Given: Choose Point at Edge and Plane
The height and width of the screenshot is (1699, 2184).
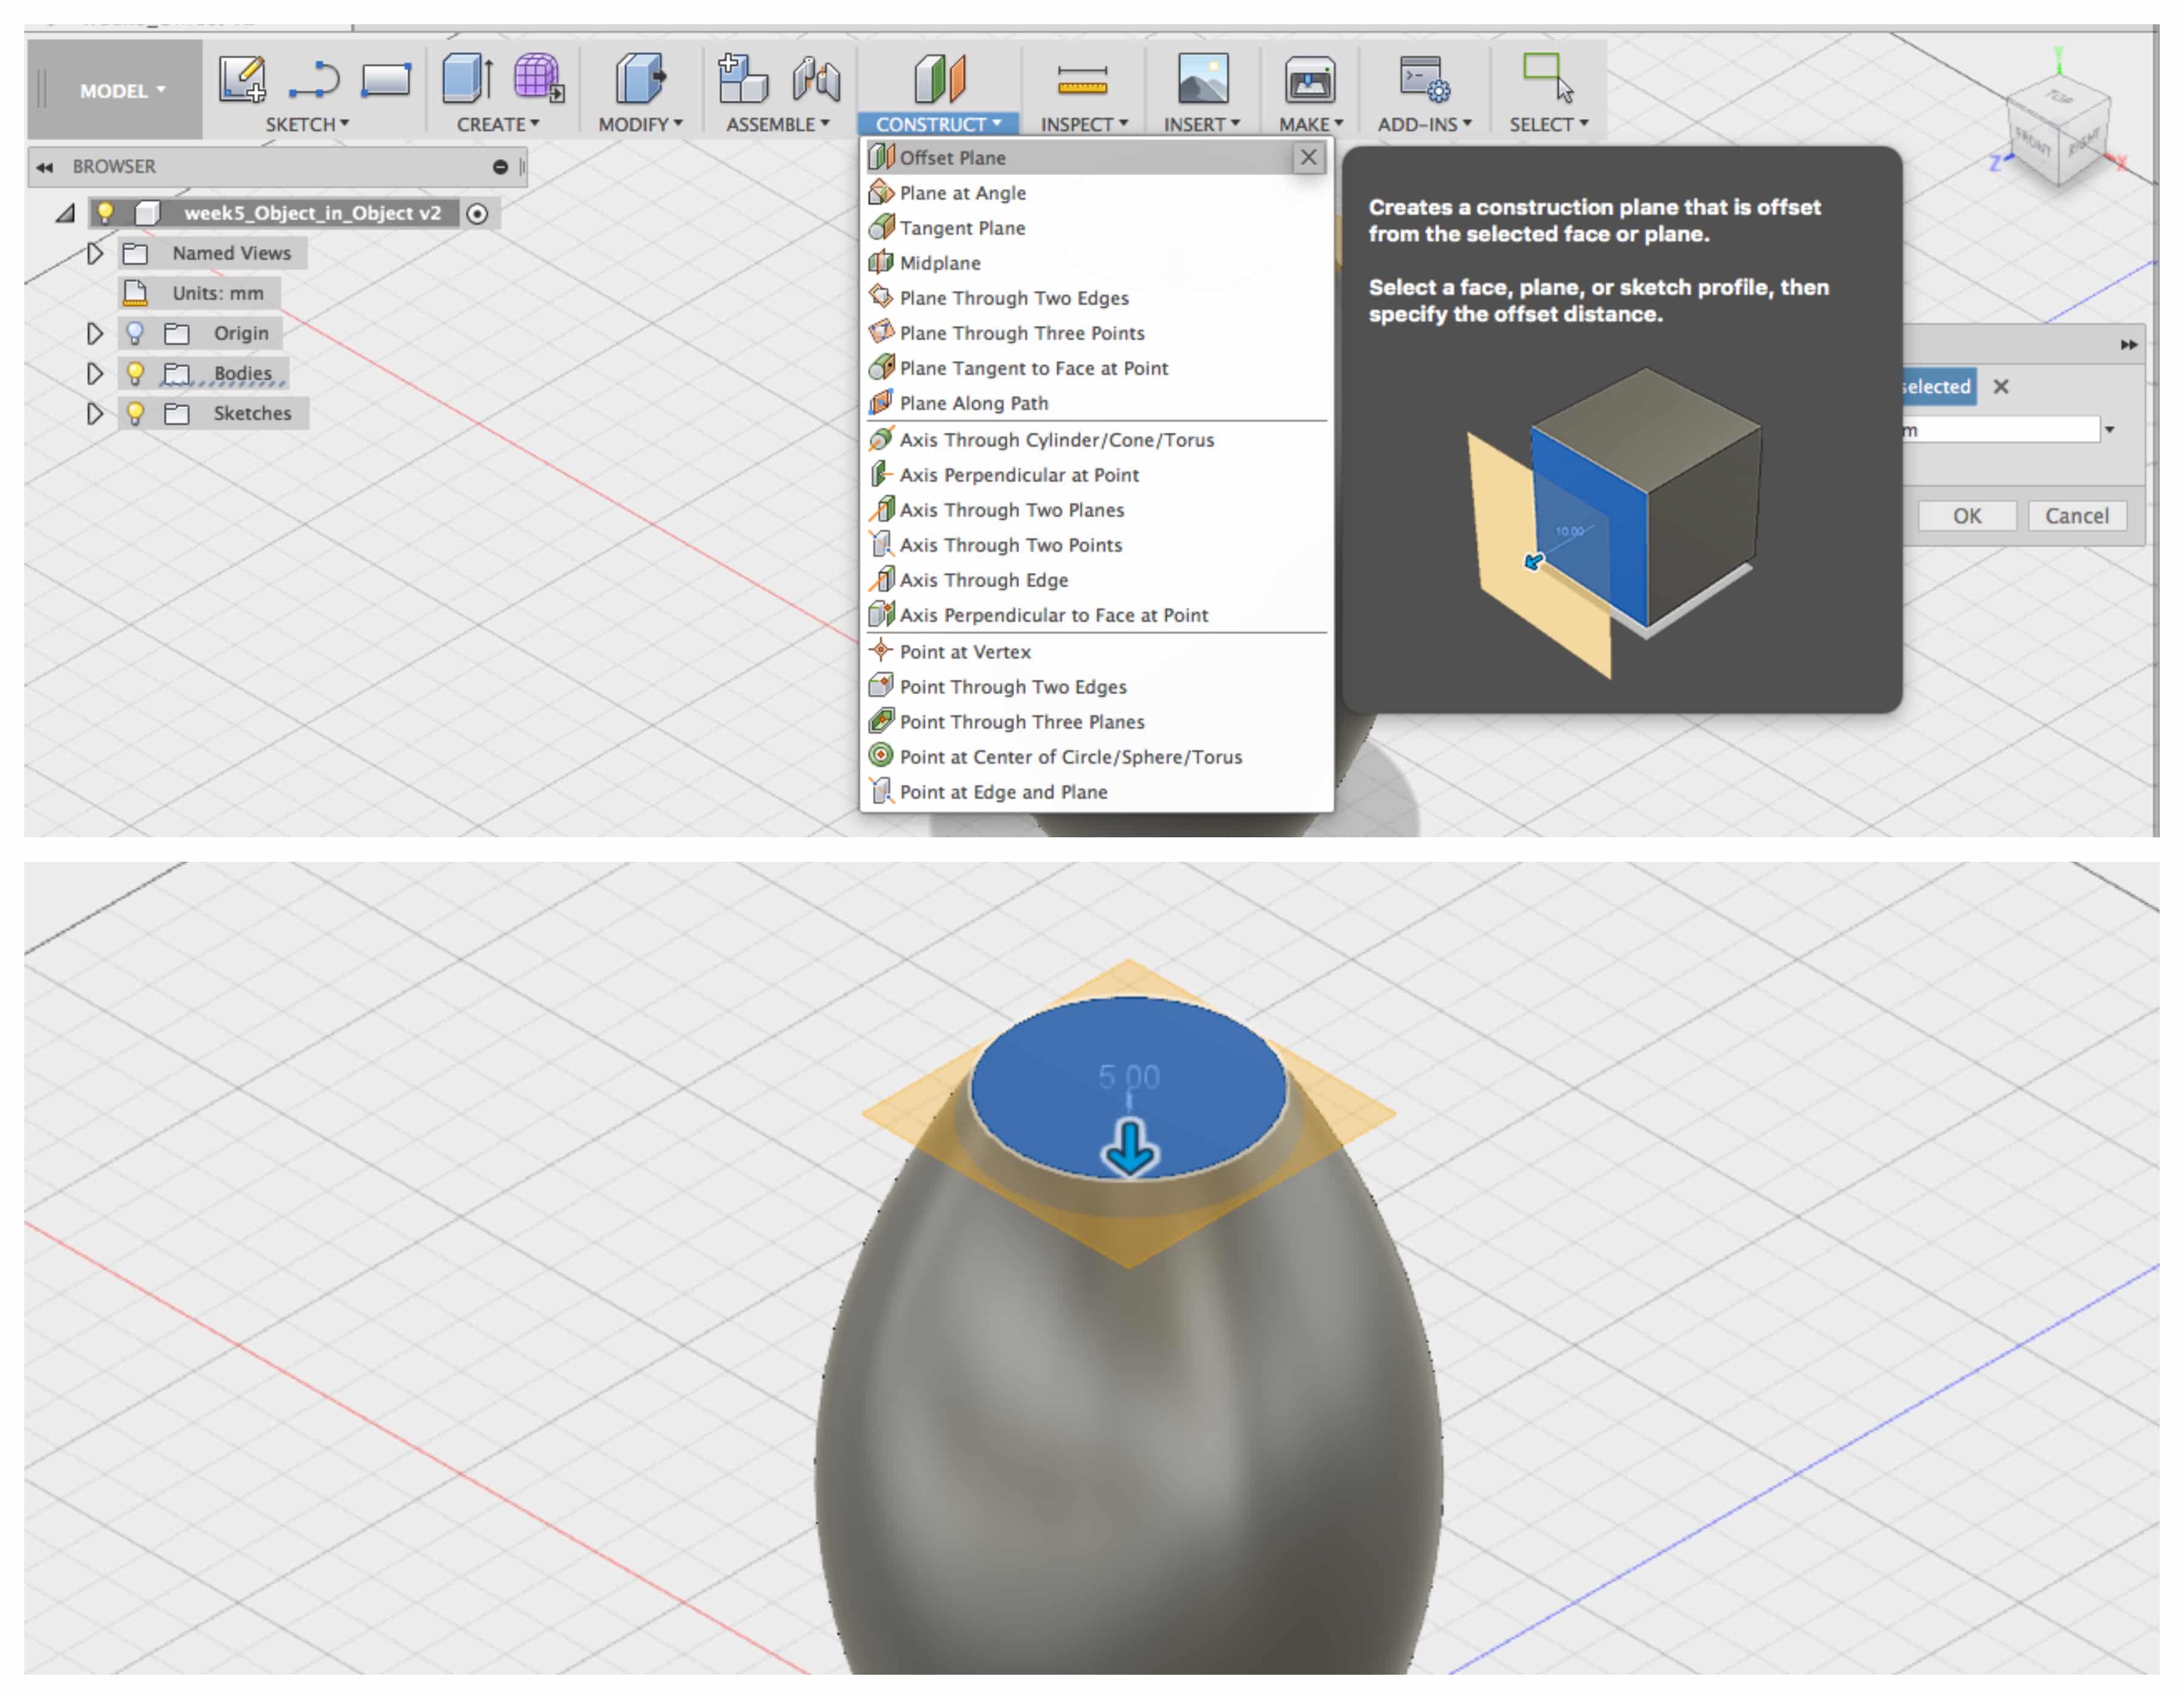Looking at the screenshot, I should [x=1097, y=792].
